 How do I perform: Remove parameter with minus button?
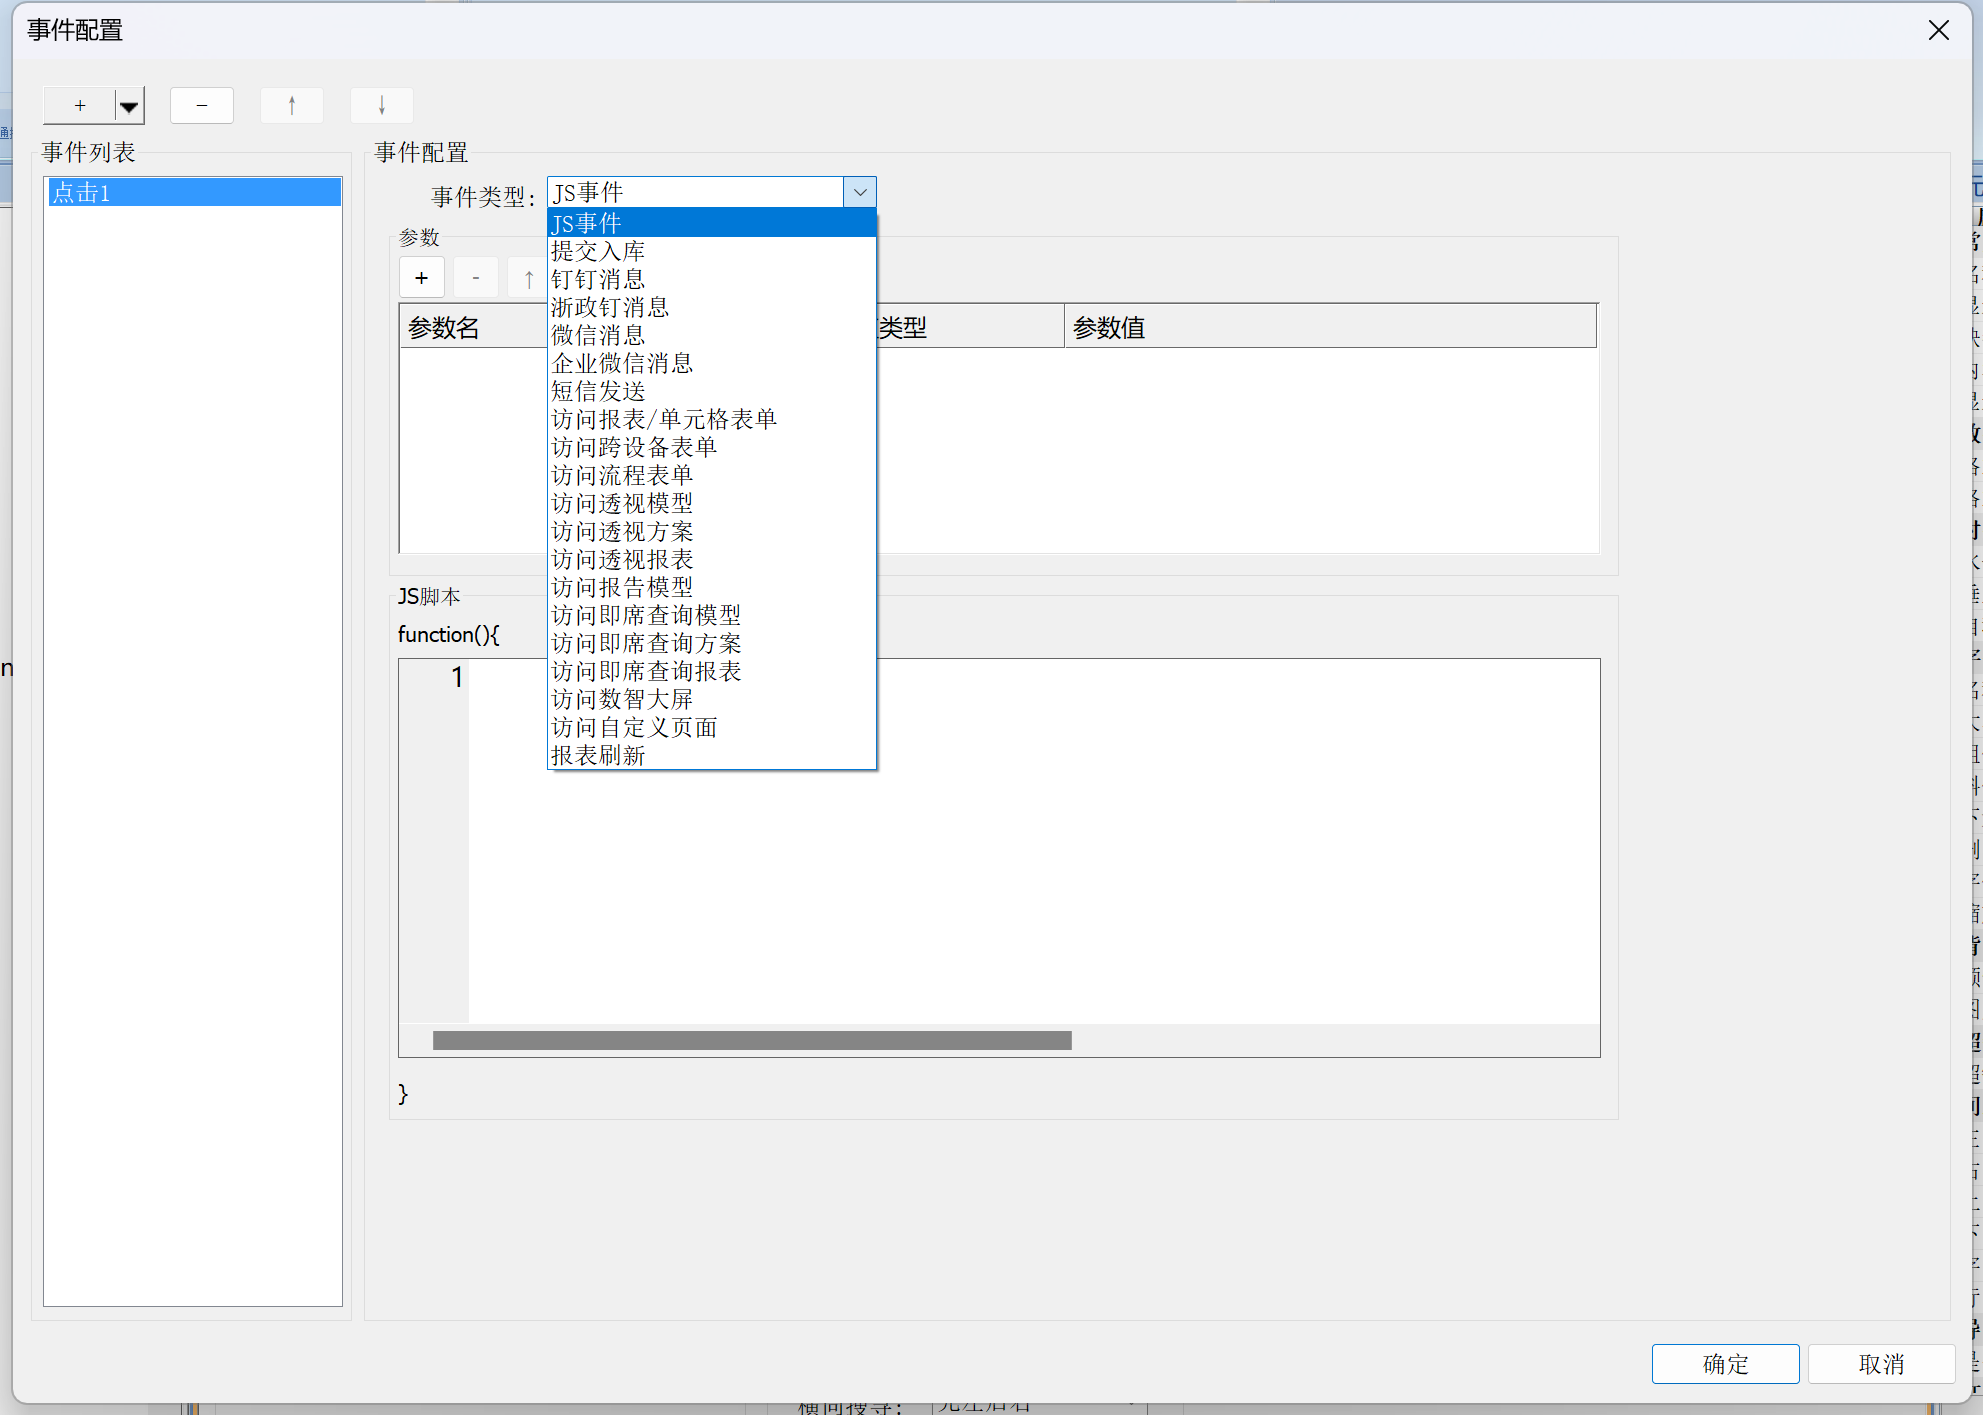[x=476, y=278]
